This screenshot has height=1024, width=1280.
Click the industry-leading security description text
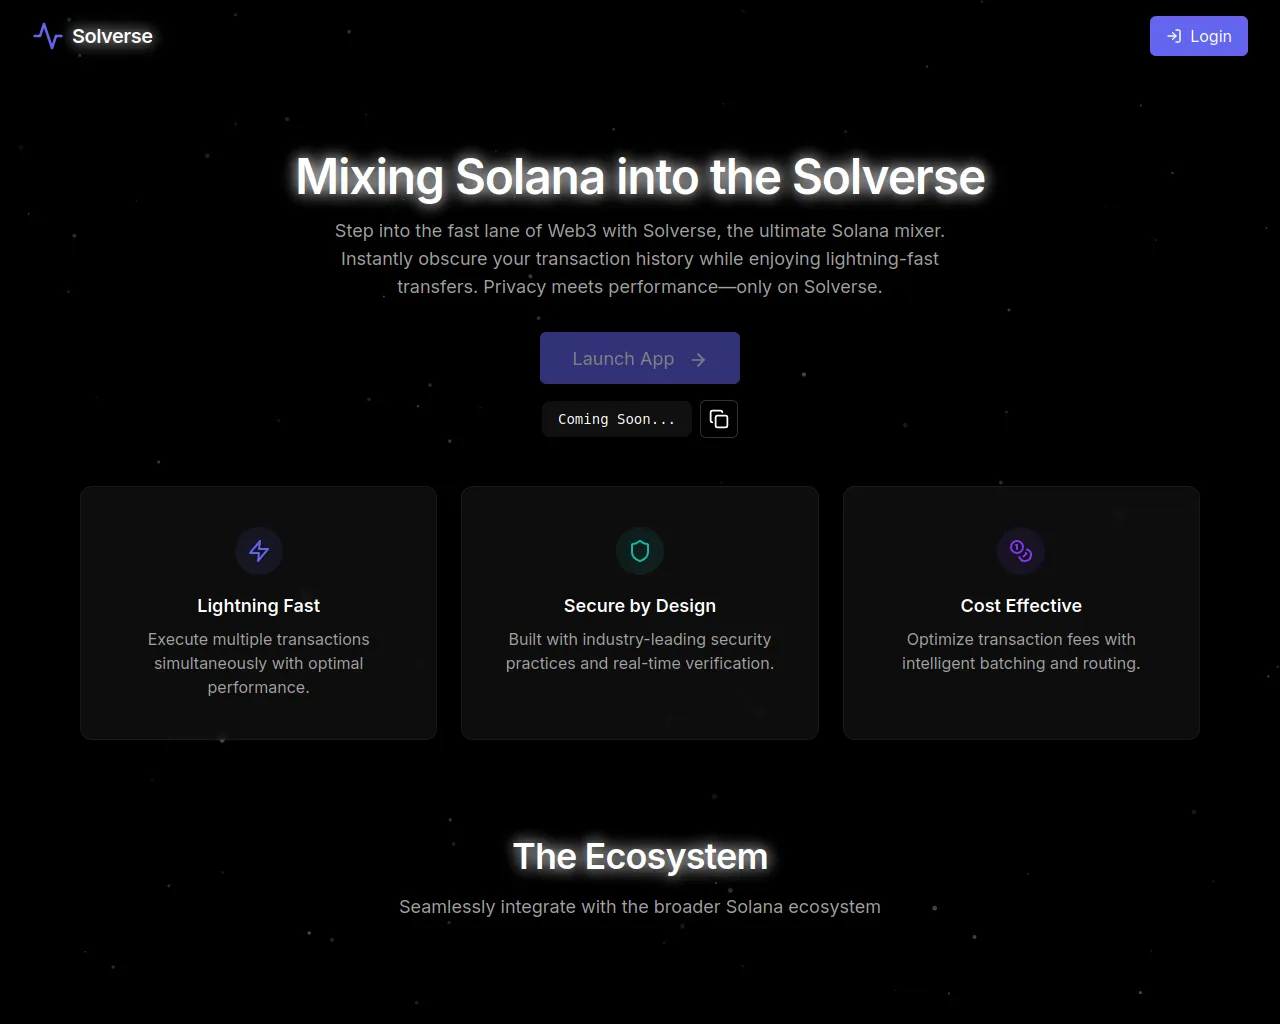pyautogui.click(x=640, y=651)
